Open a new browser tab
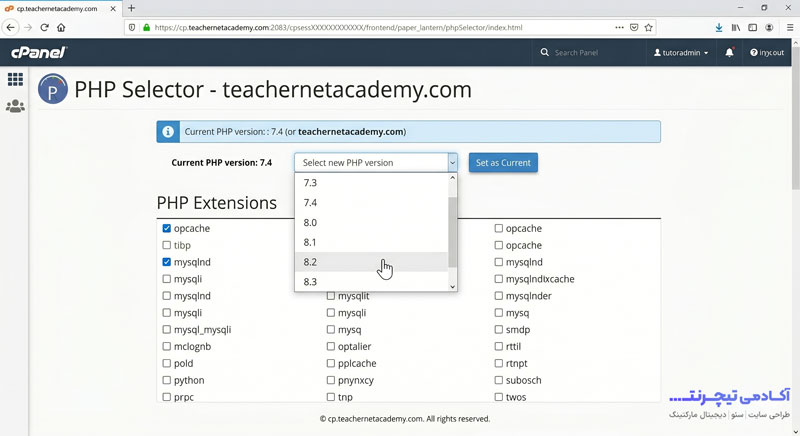The width and height of the screenshot is (800, 436). [131, 8]
